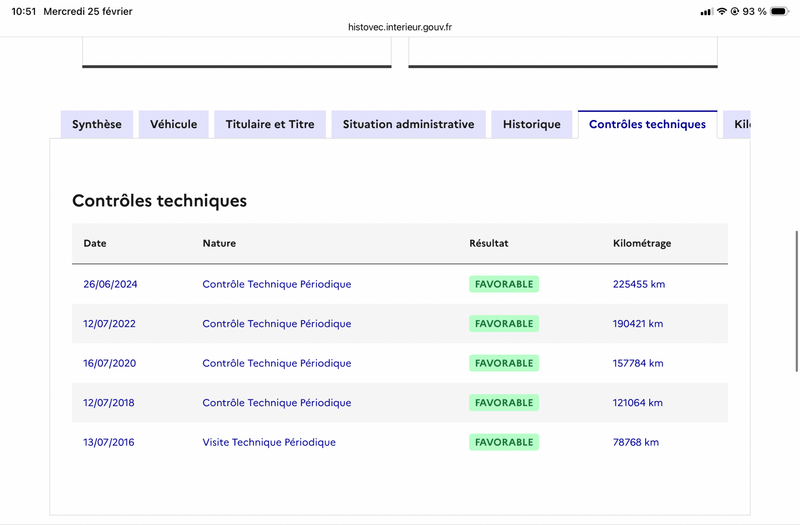Open the Historique tab
800x525 pixels.
click(531, 125)
